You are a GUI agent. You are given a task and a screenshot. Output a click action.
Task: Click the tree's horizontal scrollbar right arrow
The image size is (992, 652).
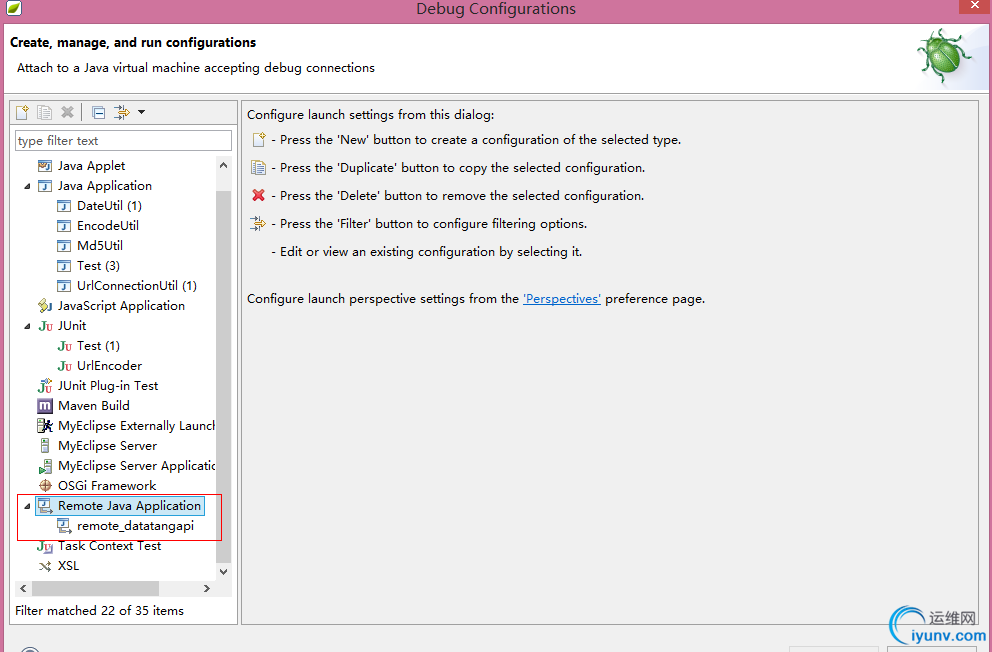[207, 588]
